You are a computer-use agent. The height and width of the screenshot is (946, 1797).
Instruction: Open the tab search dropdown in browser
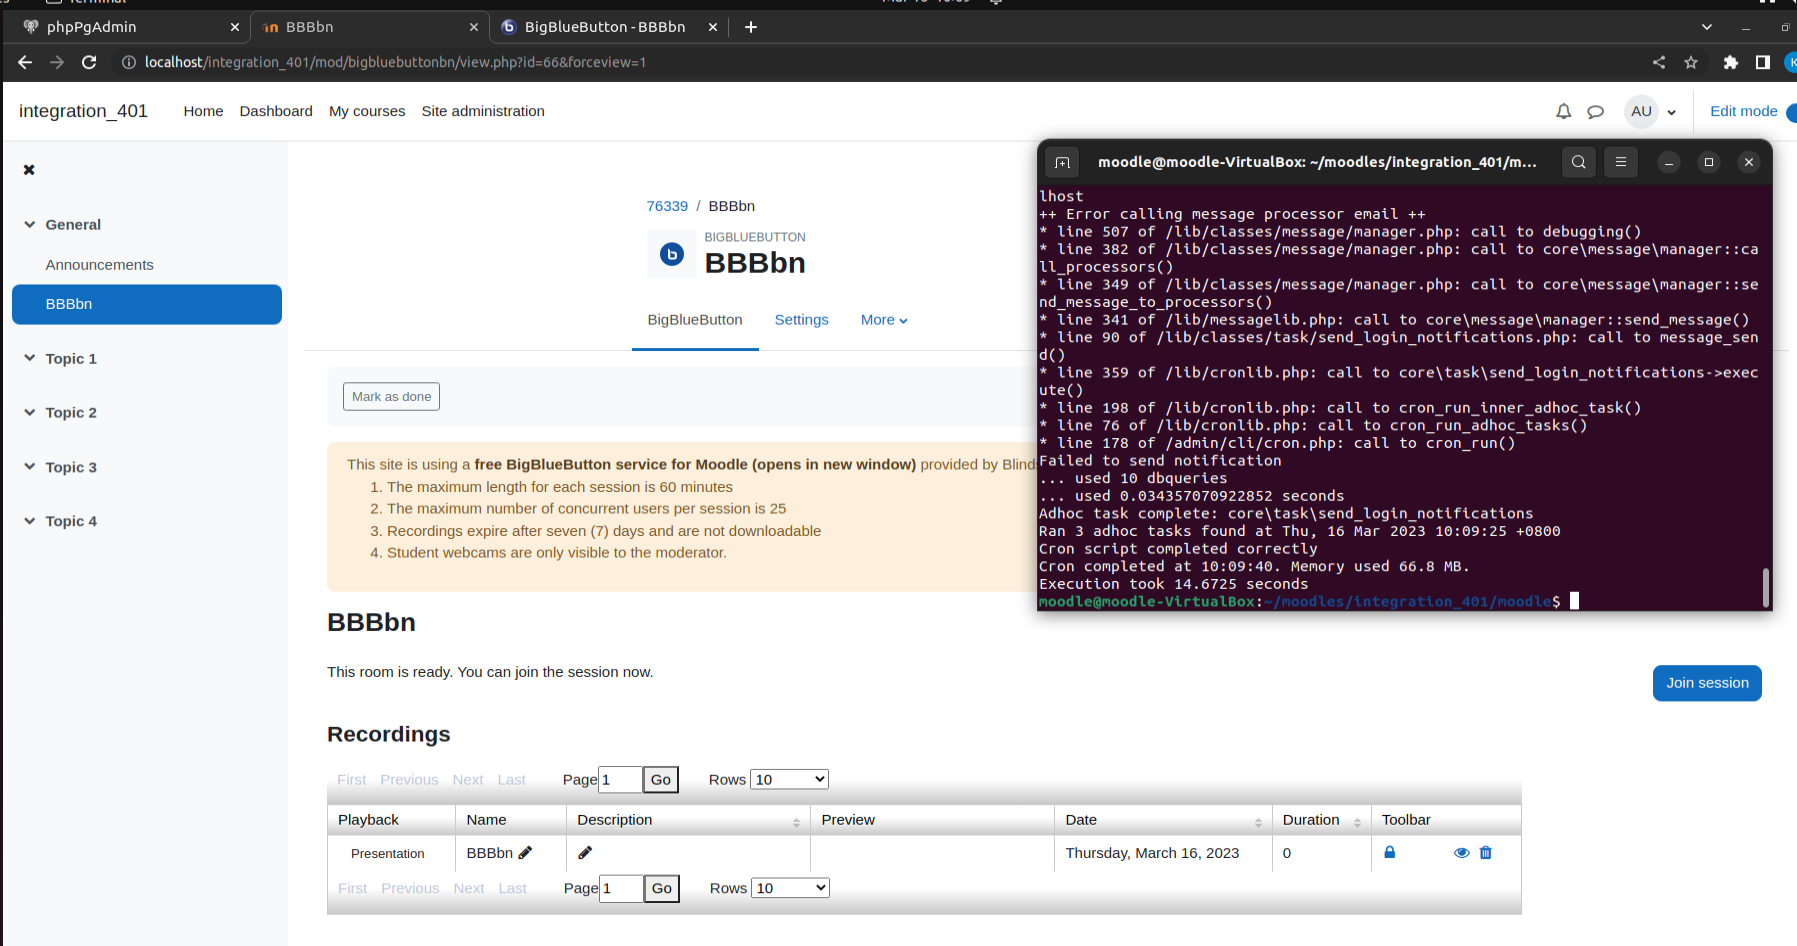(x=1707, y=27)
